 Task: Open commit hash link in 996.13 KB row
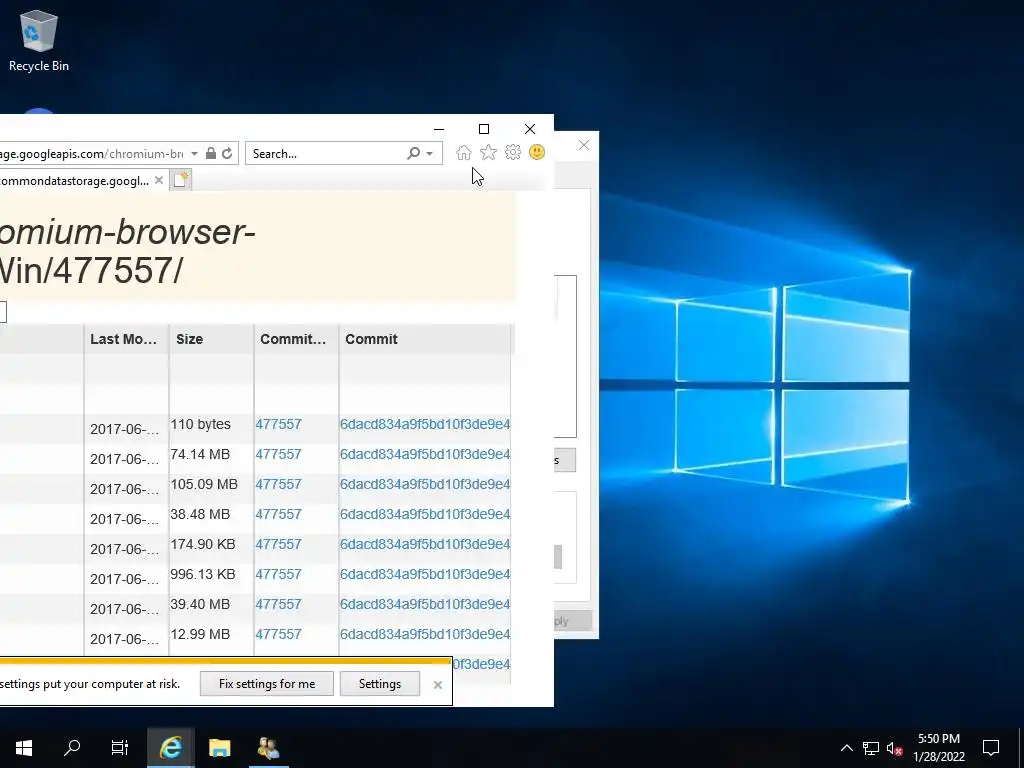(x=424, y=574)
